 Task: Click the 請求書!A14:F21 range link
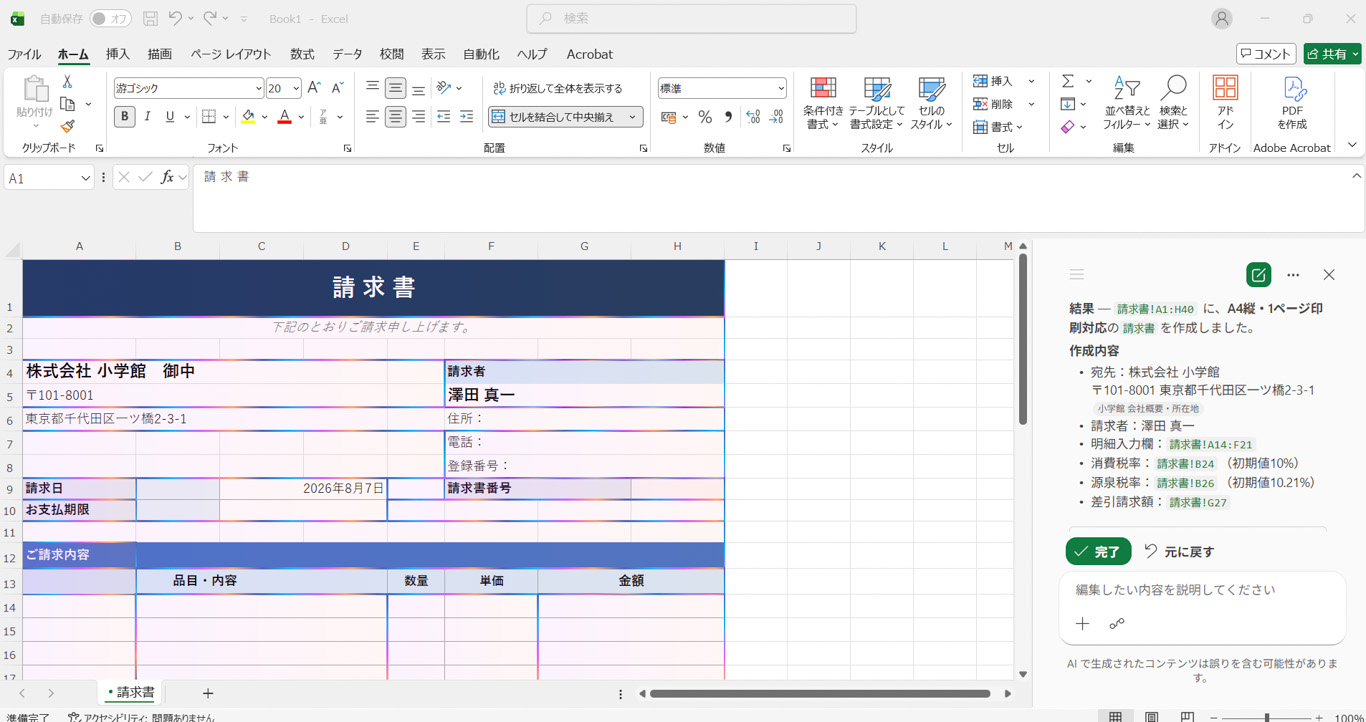[1210, 444]
